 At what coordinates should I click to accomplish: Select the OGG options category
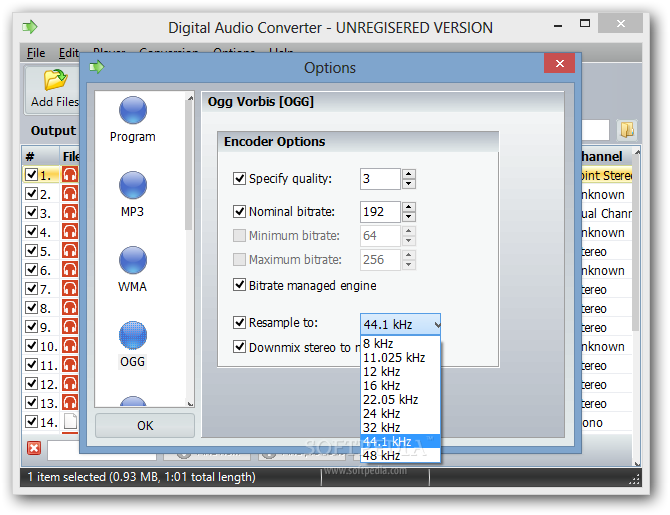tap(132, 344)
